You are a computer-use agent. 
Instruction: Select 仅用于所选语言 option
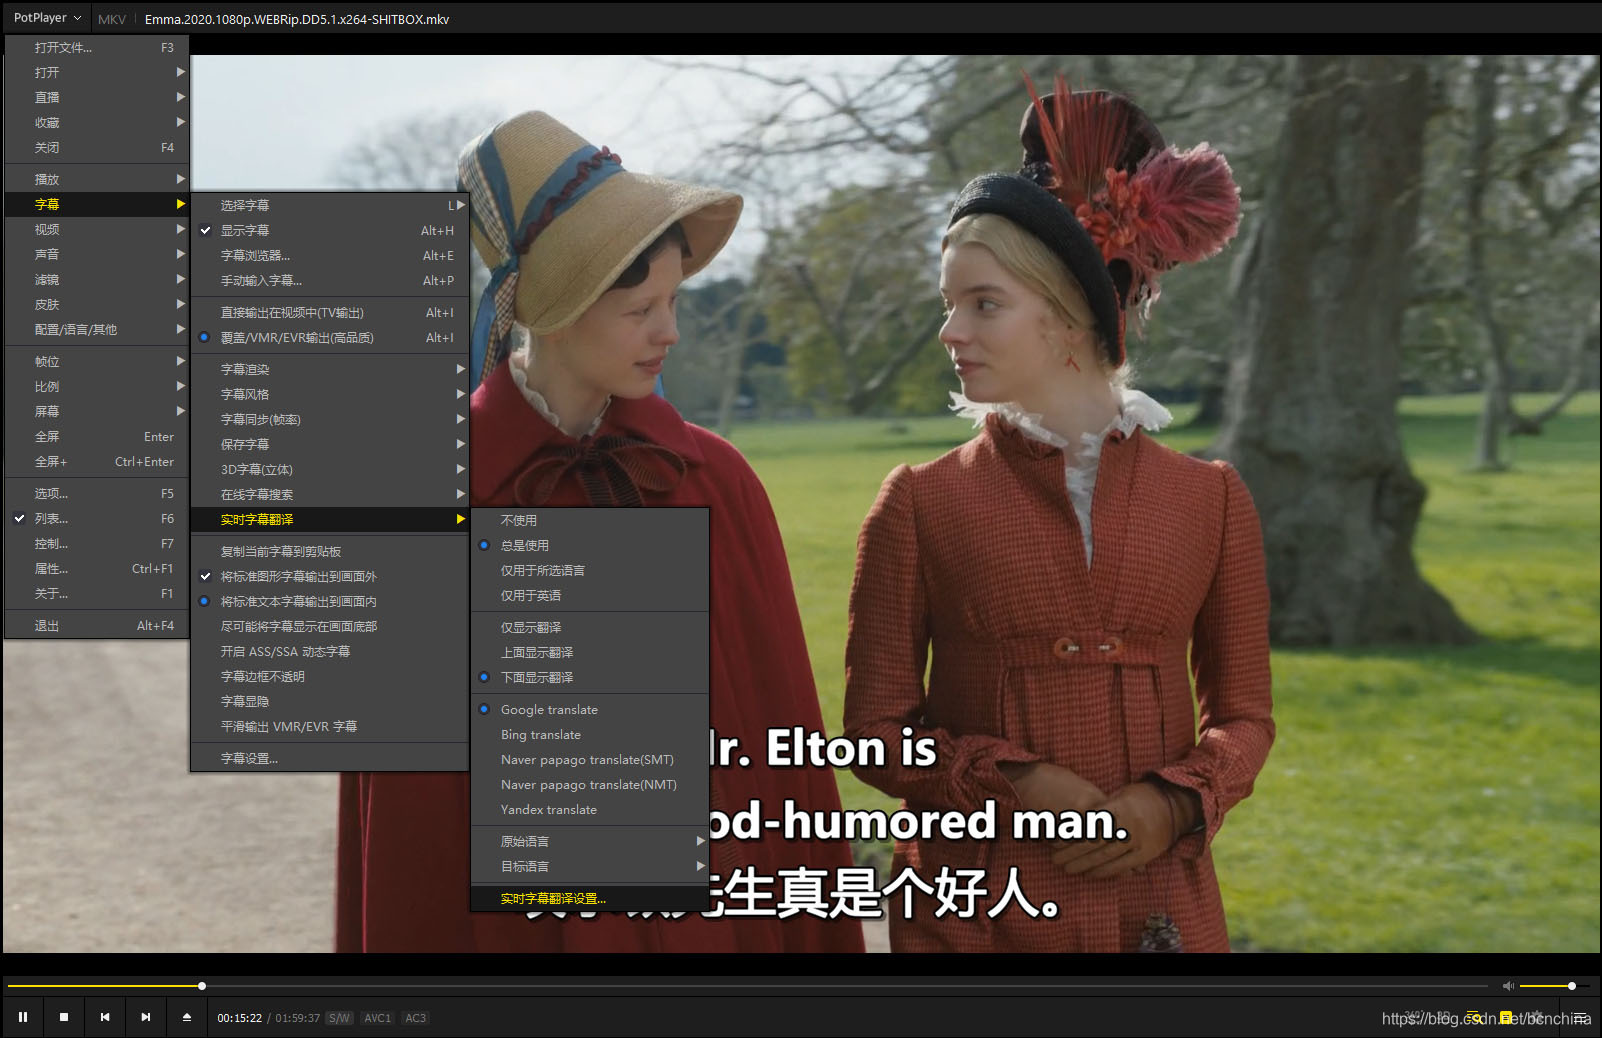tap(590, 570)
